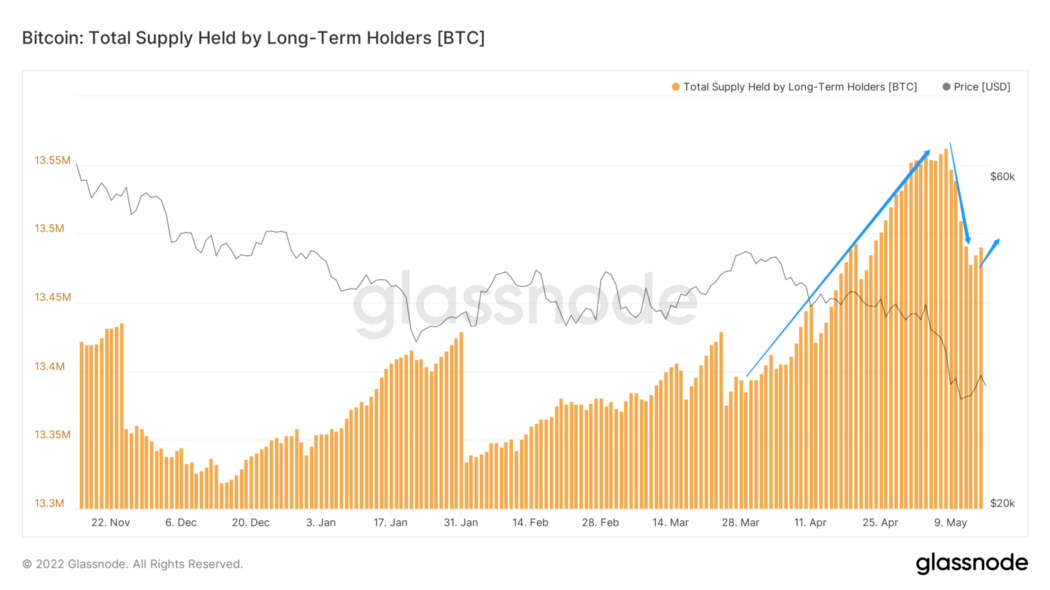The width and height of the screenshot is (1050, 590).
Task: Click the 13.55M left axis label
Action: click(x=52, y=160)
